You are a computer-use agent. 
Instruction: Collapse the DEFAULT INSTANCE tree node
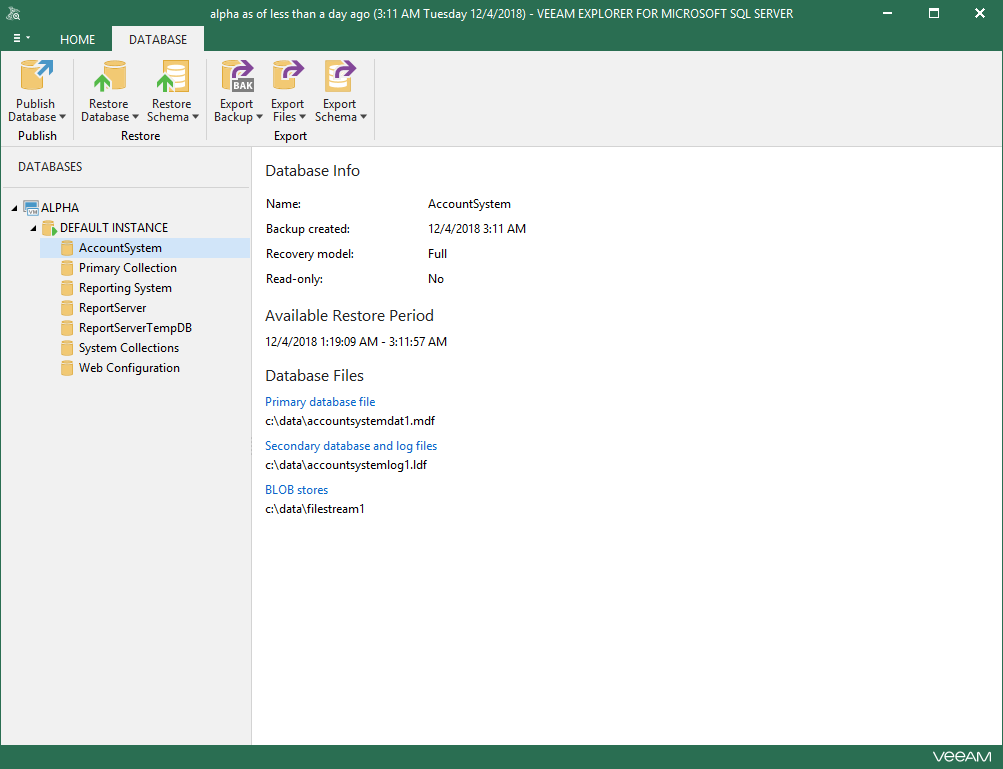click(x=33, y=228)
